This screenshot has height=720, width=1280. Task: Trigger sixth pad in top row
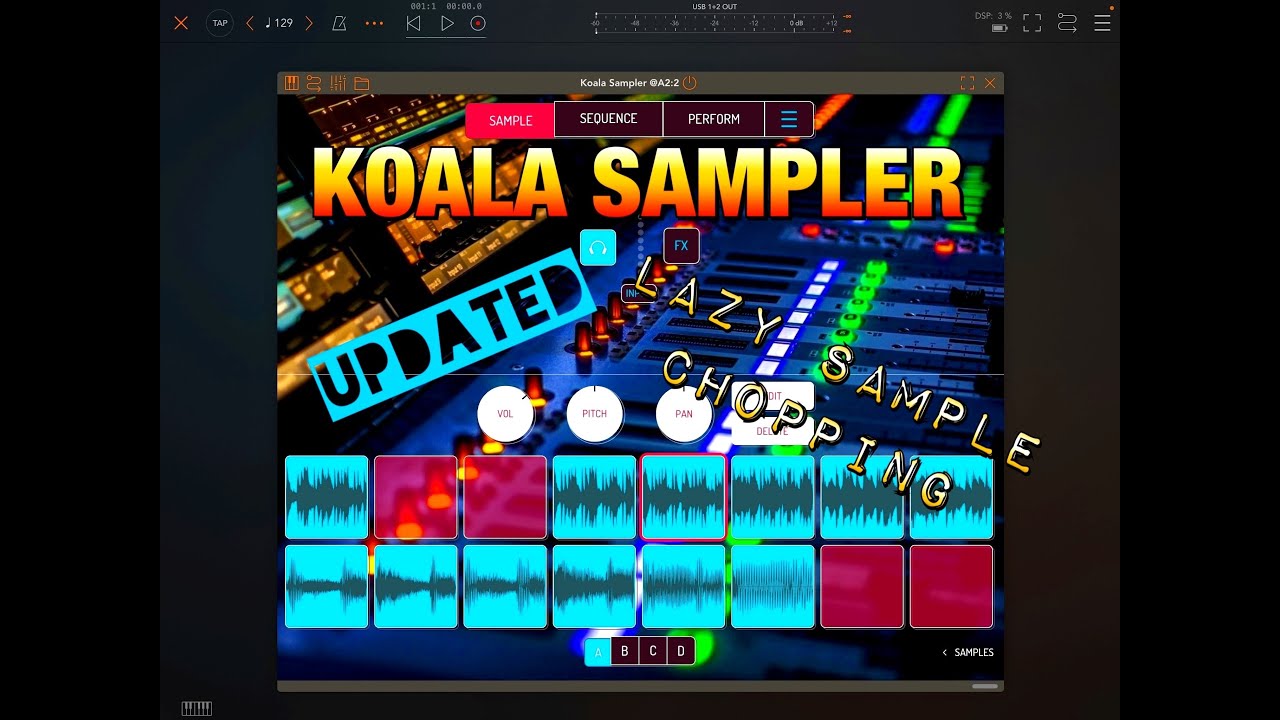773,498
